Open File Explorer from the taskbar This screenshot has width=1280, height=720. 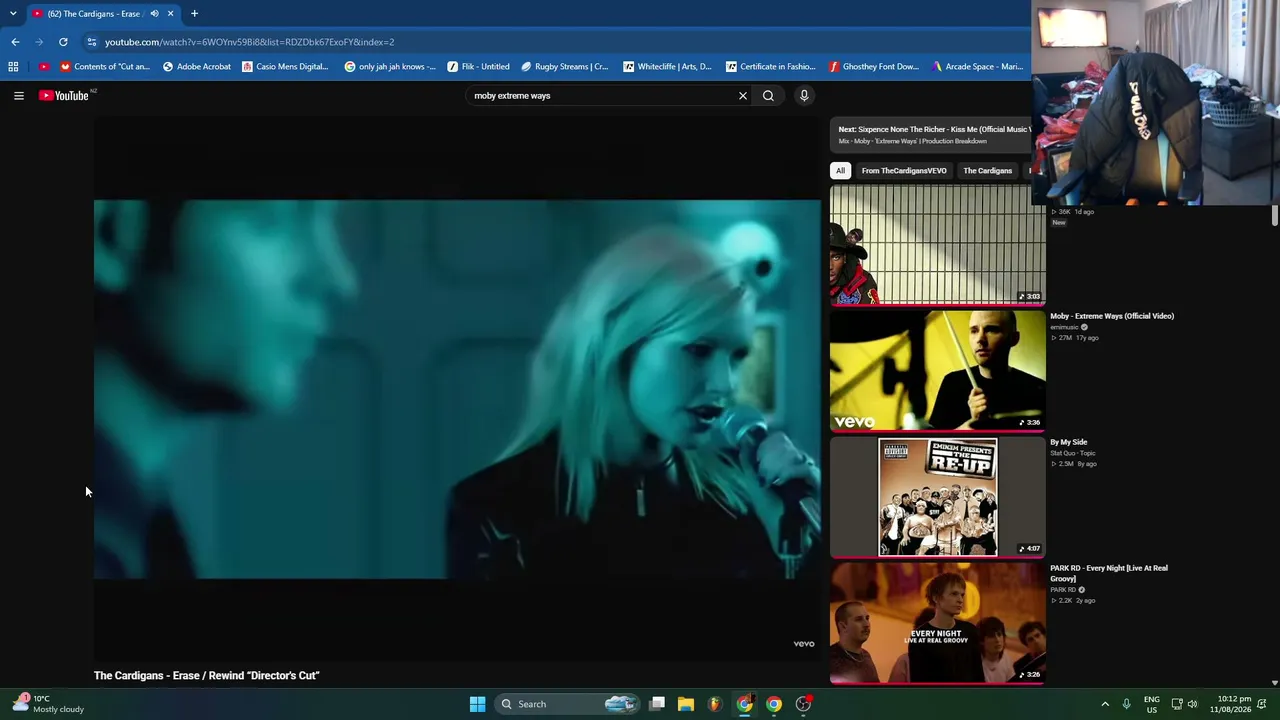686,704
